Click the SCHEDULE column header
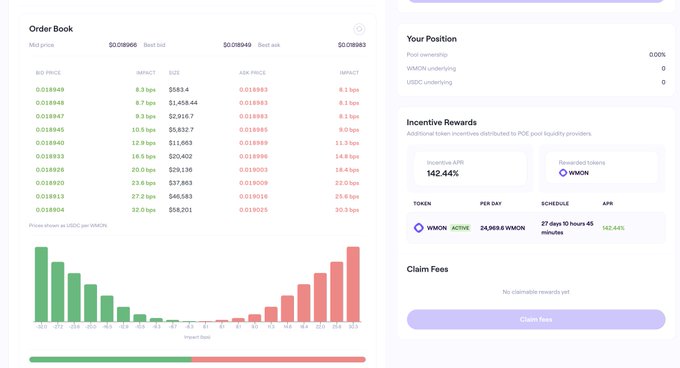 click(x=555, y=203)
